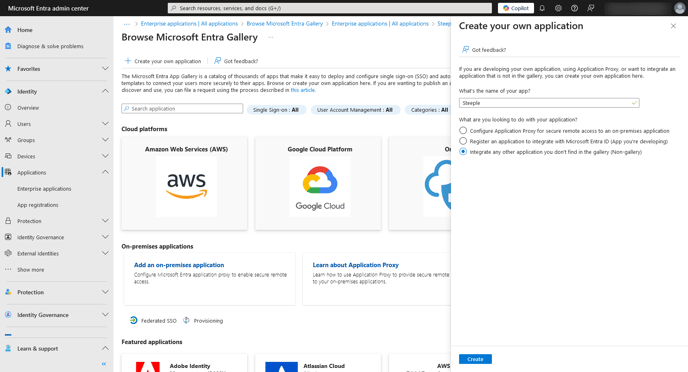Click the Learn & support icon
Screen dimensions: 688x372
pos(8,348)
